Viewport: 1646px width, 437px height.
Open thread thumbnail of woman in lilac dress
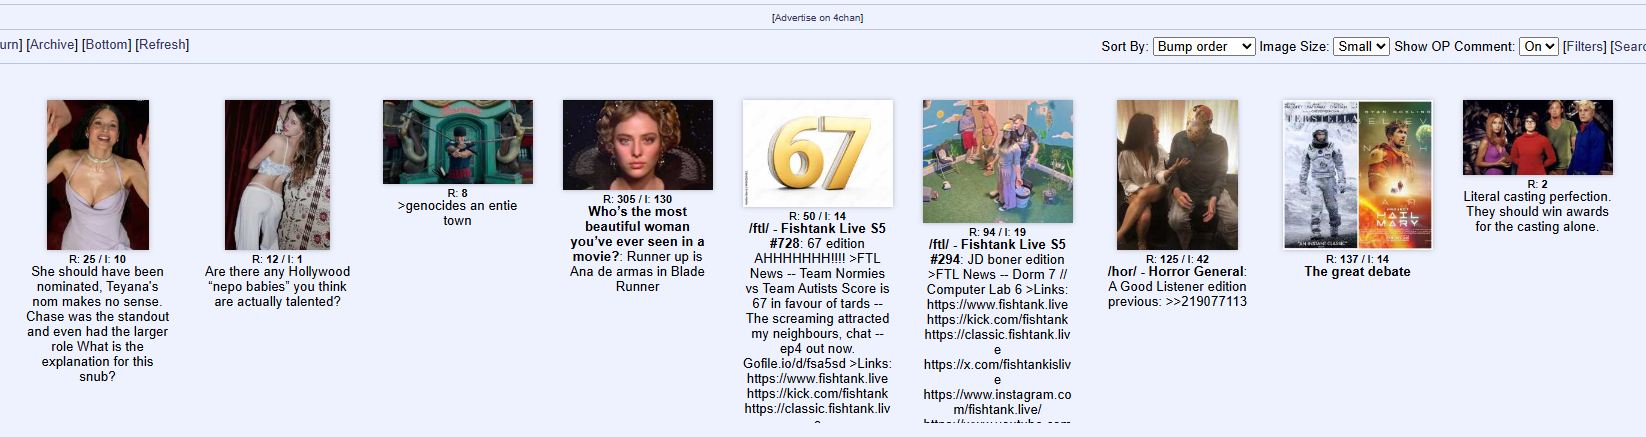[98, 175]
